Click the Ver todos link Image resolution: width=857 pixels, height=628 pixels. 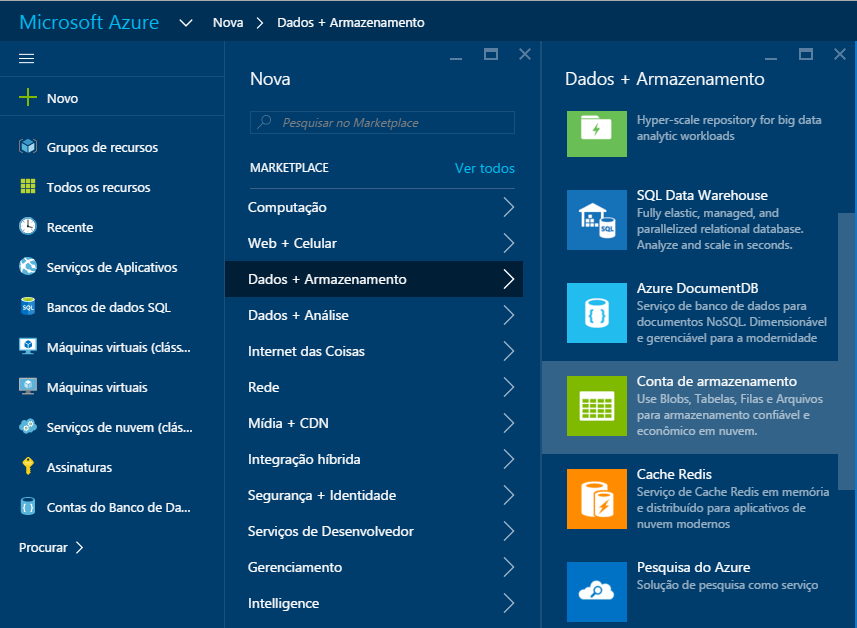point(485,168)
